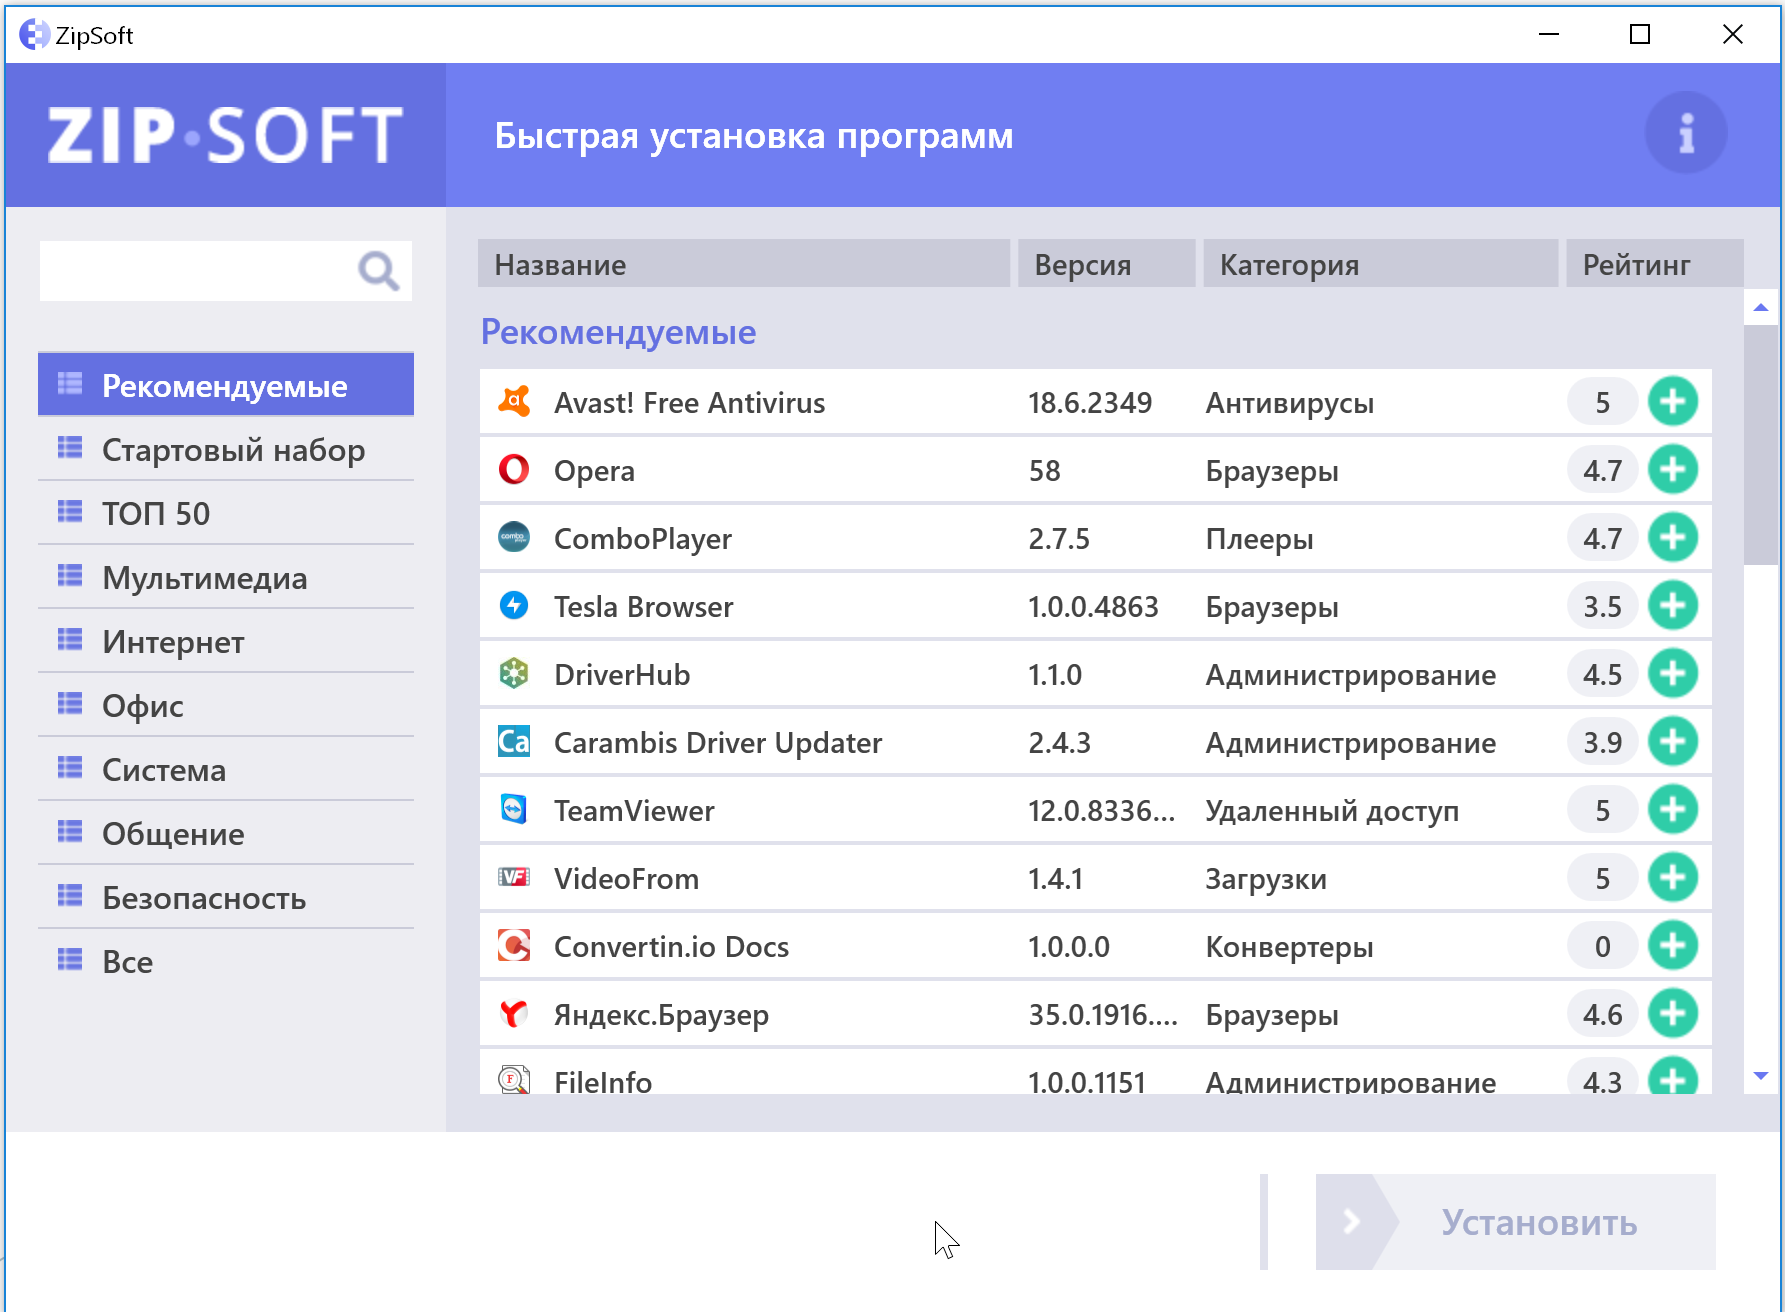Click the ZIP·SOFT logo
This screenshot has width=1785, height=1312.
pyautogui.click(x=225, y=135)
